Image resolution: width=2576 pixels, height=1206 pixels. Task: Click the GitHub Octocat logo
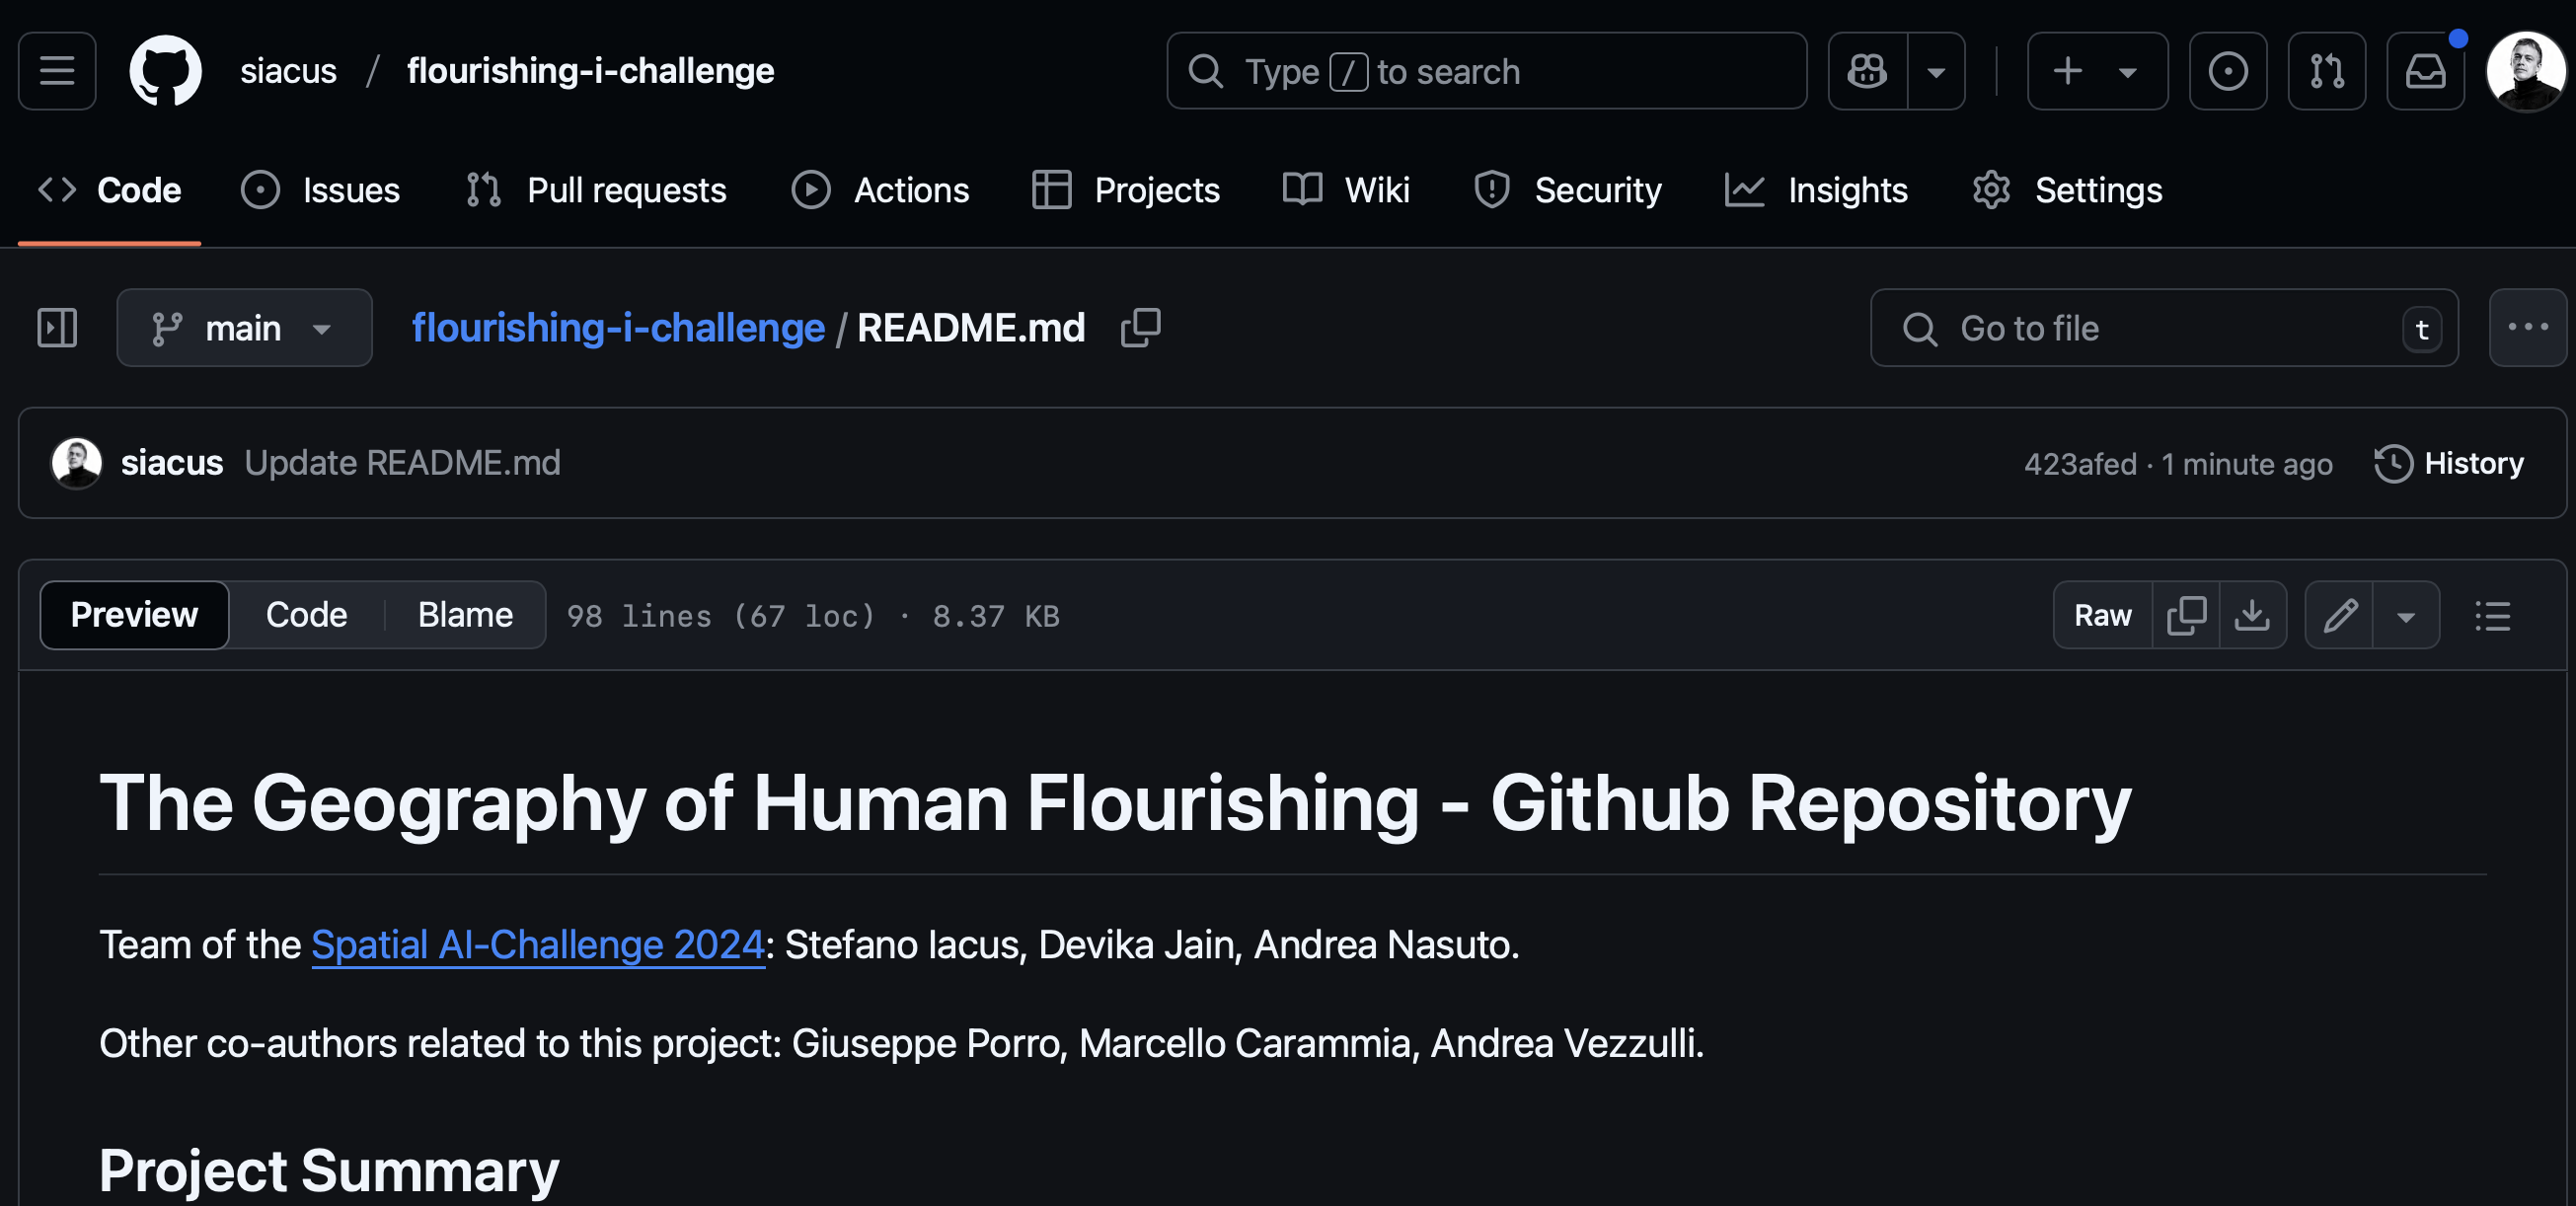coord(165,71)
